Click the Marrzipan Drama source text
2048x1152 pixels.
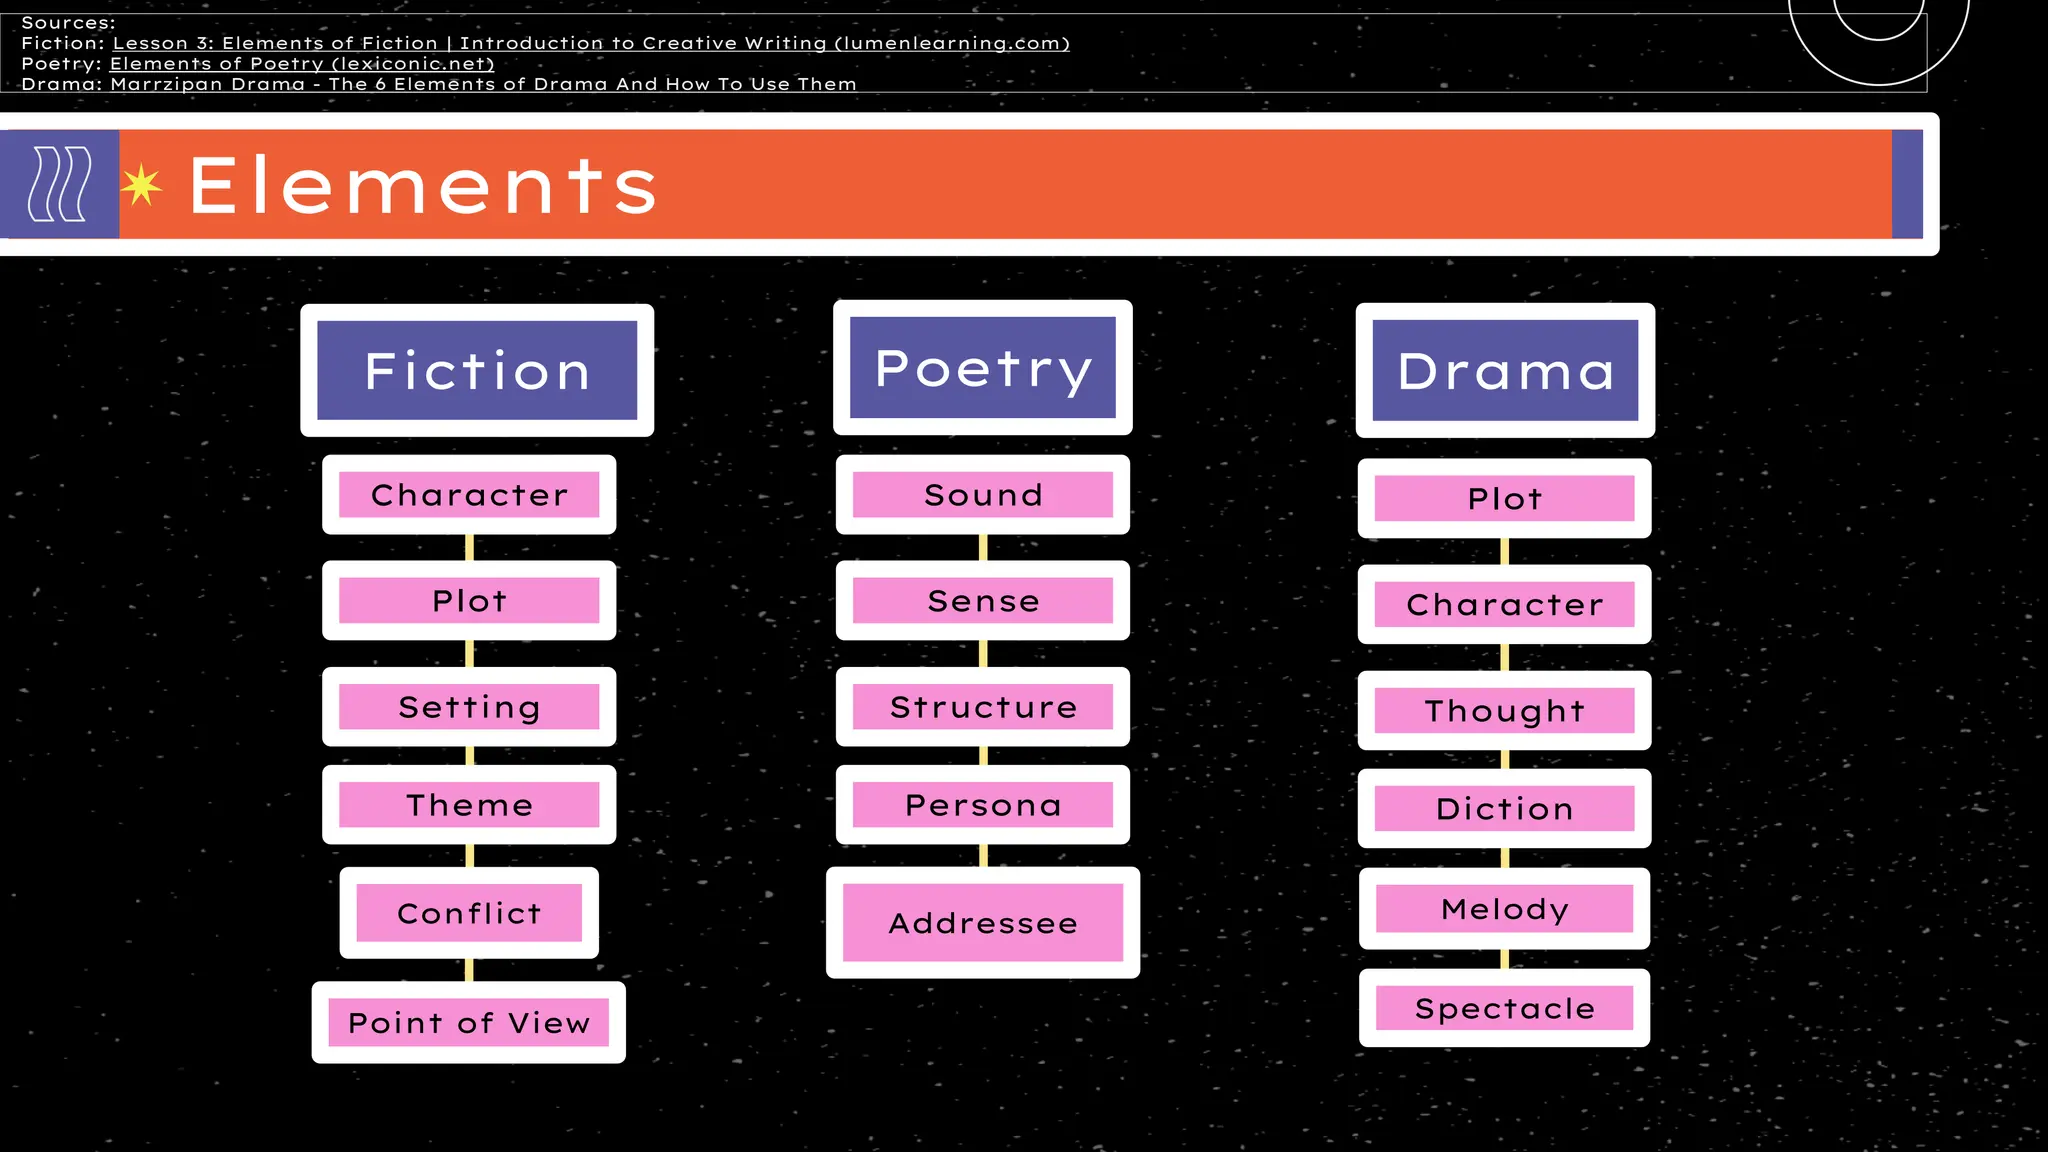pyautogui.click(x=483, y=84)
